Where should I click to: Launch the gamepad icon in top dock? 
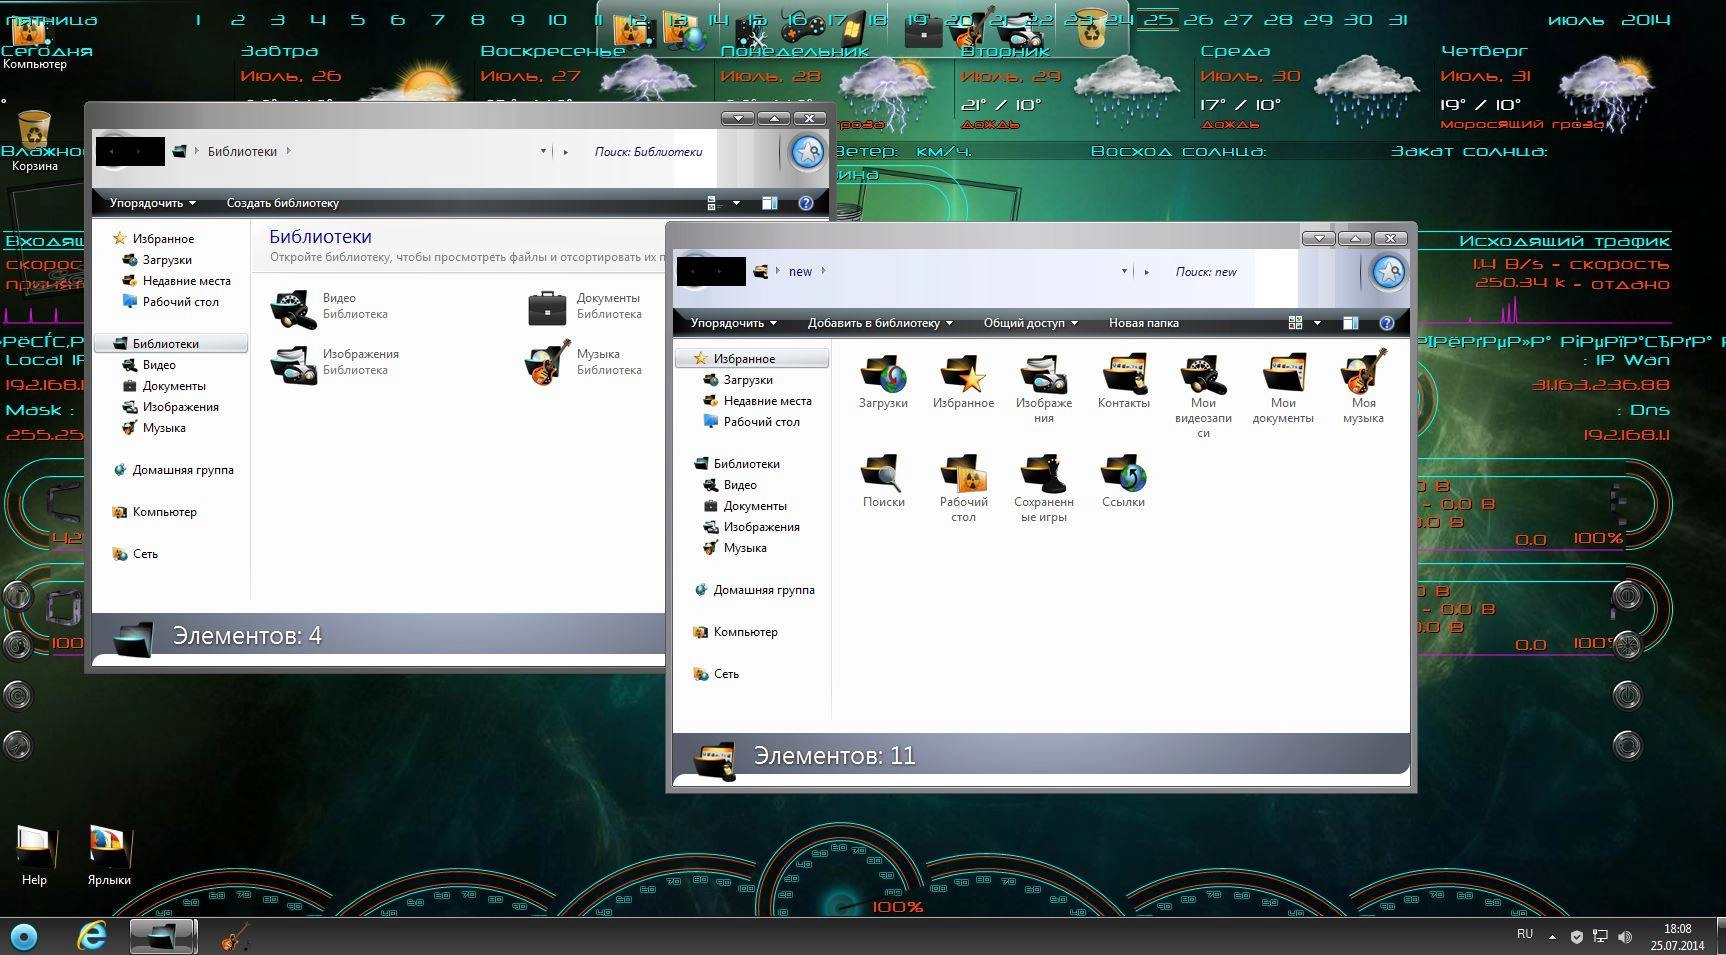tap(802, 30)
